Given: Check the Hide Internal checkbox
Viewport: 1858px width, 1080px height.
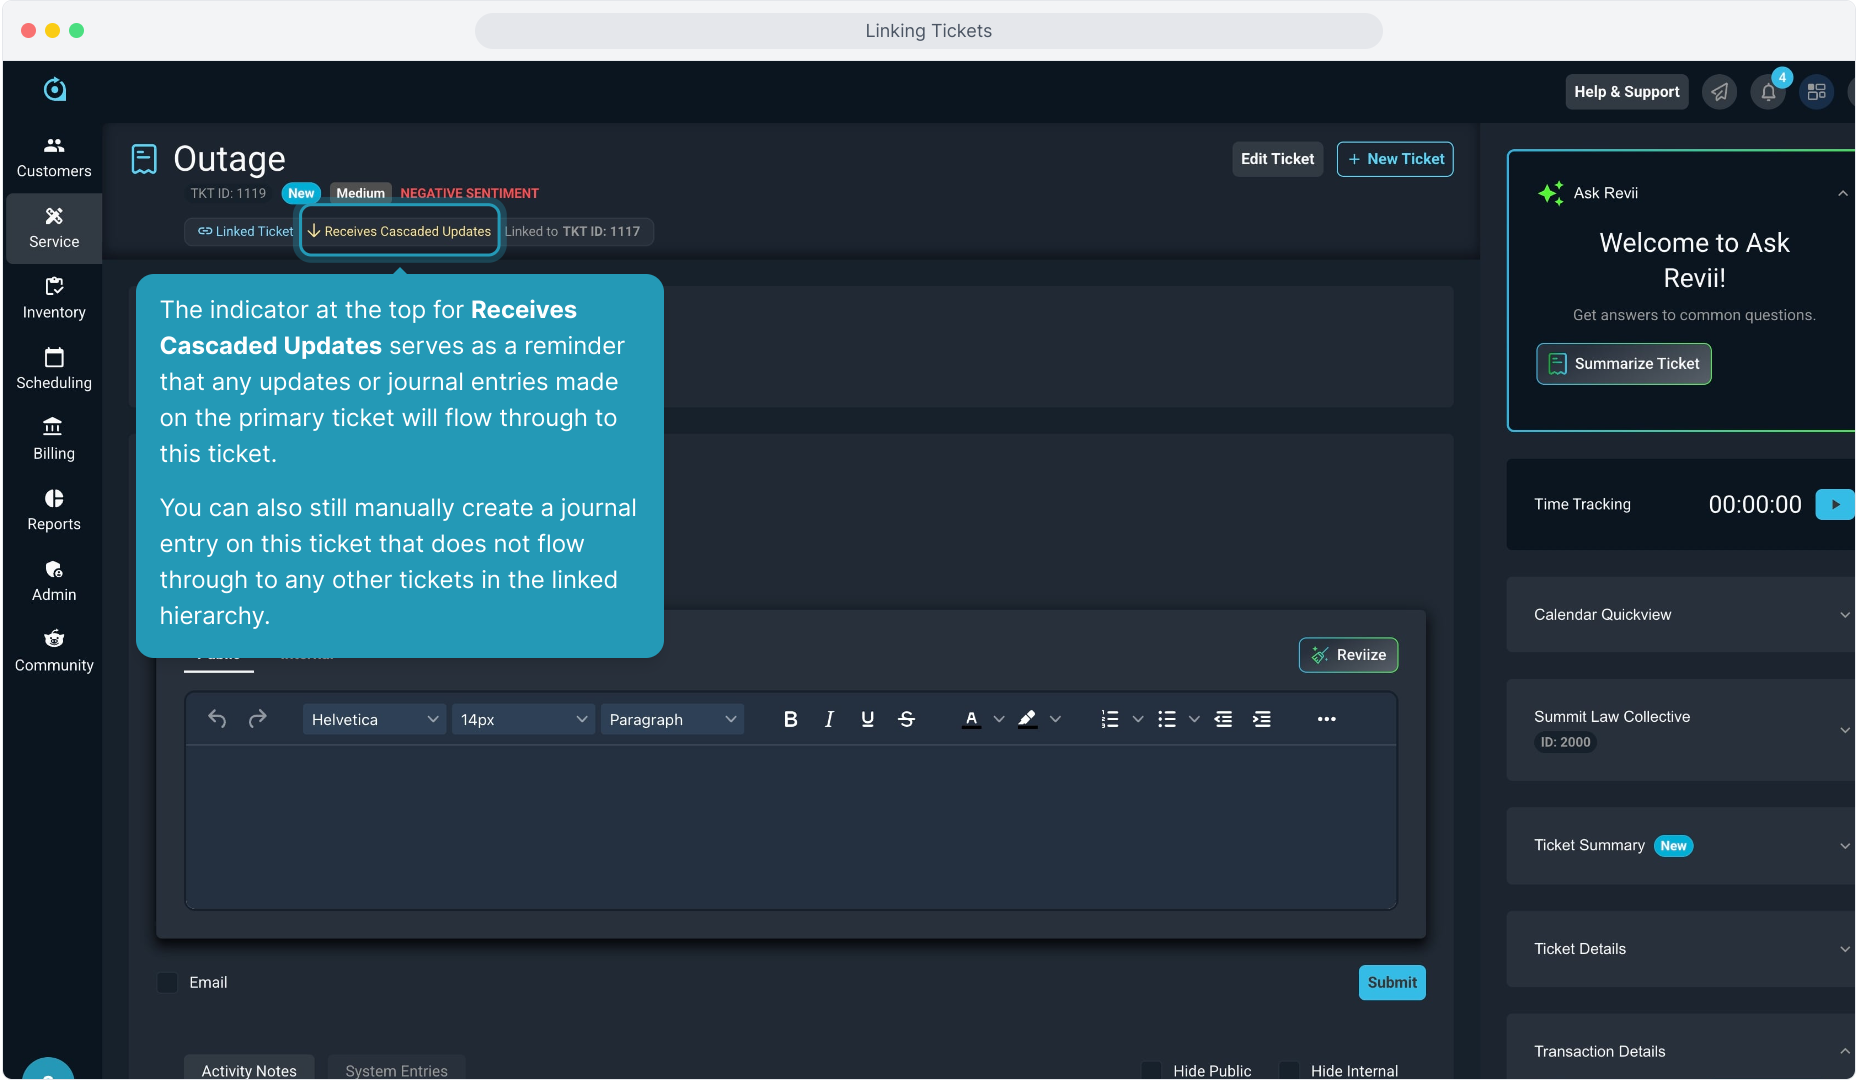Looking at the screenshot, I should [1290, 1070].
